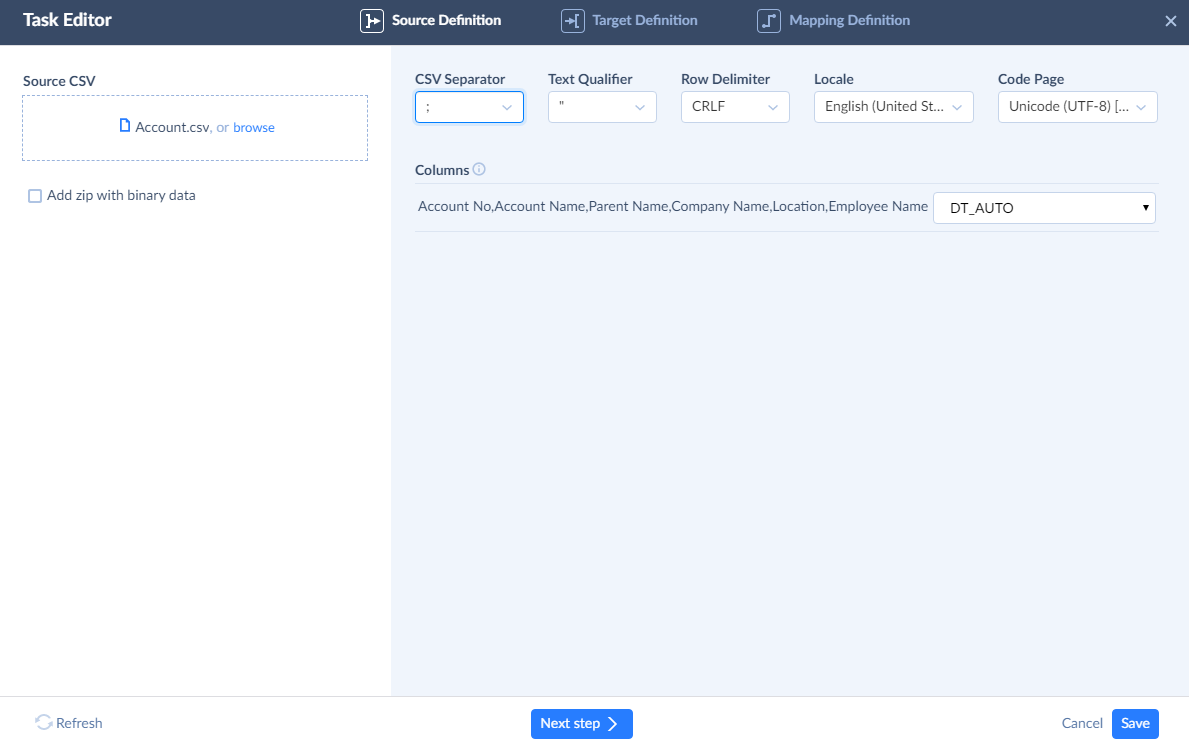Viewport: 1189px width, 750px height.
Task: Click the Task Editor title
Action: [67, 20]
